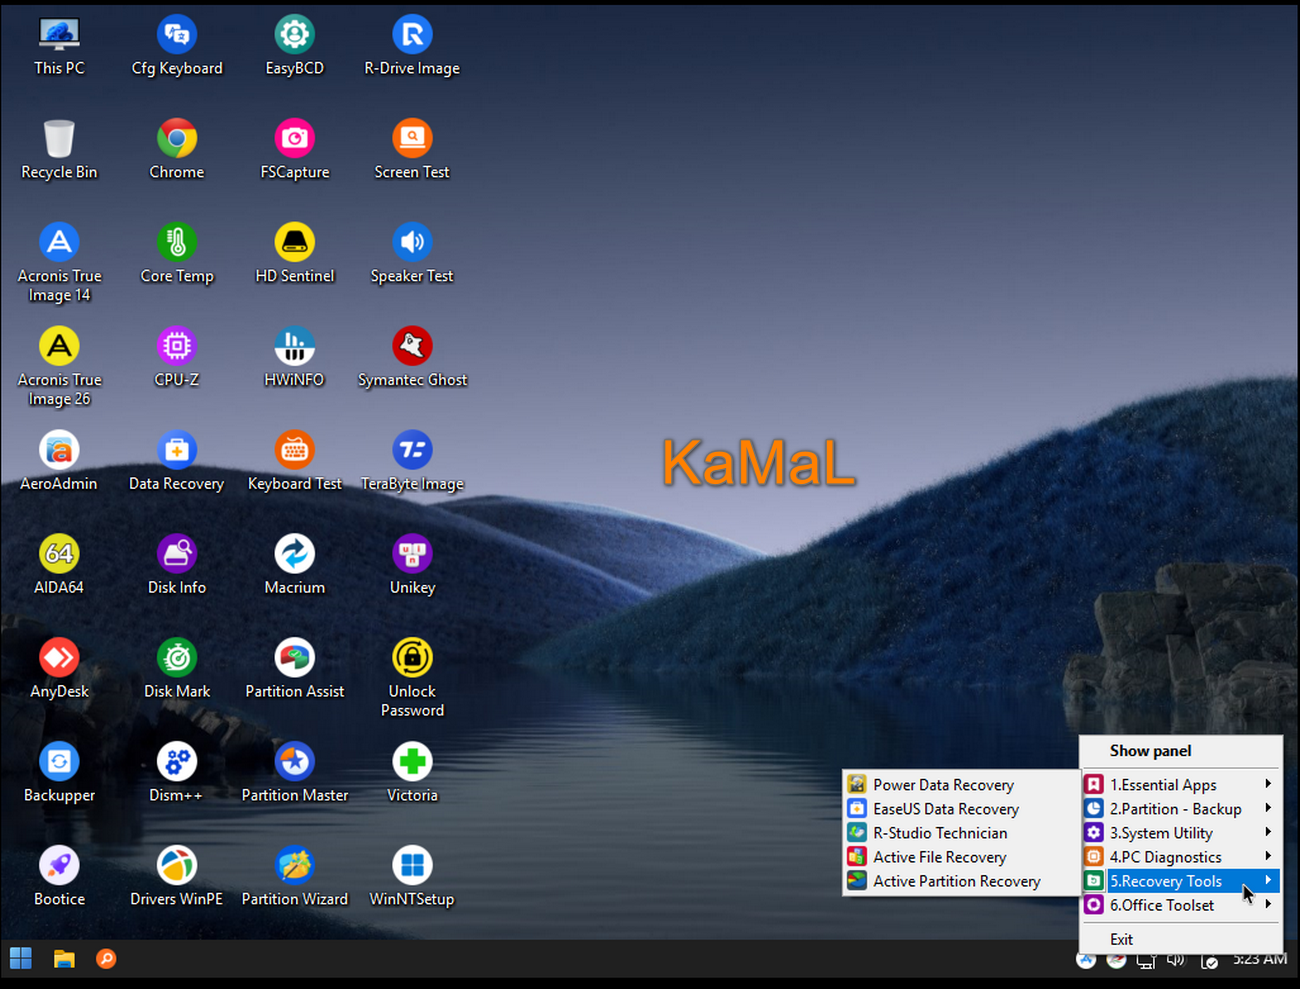Image resolution: width=1300 pixels, height=989 pixels.
Task: Select the Cfg Keyboard icon
Action: tap(177, 47)
